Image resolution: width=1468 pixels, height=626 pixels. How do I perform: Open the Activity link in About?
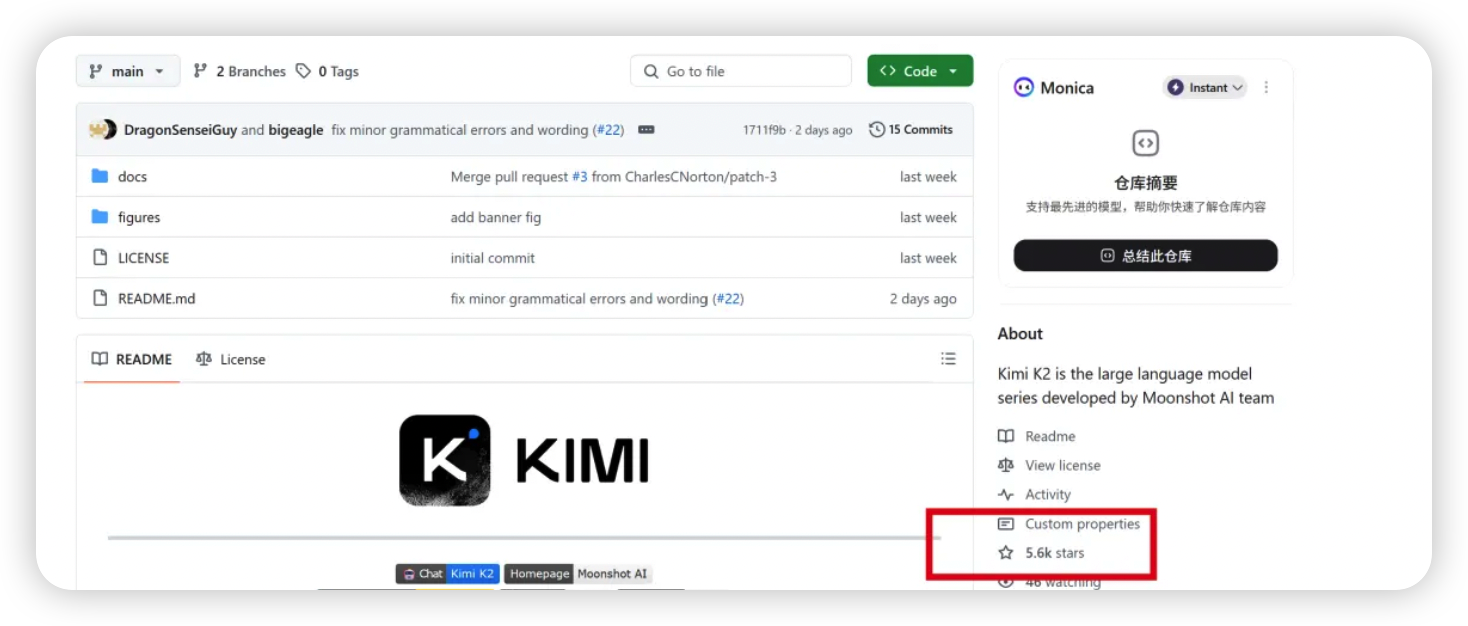point(1034,494)
